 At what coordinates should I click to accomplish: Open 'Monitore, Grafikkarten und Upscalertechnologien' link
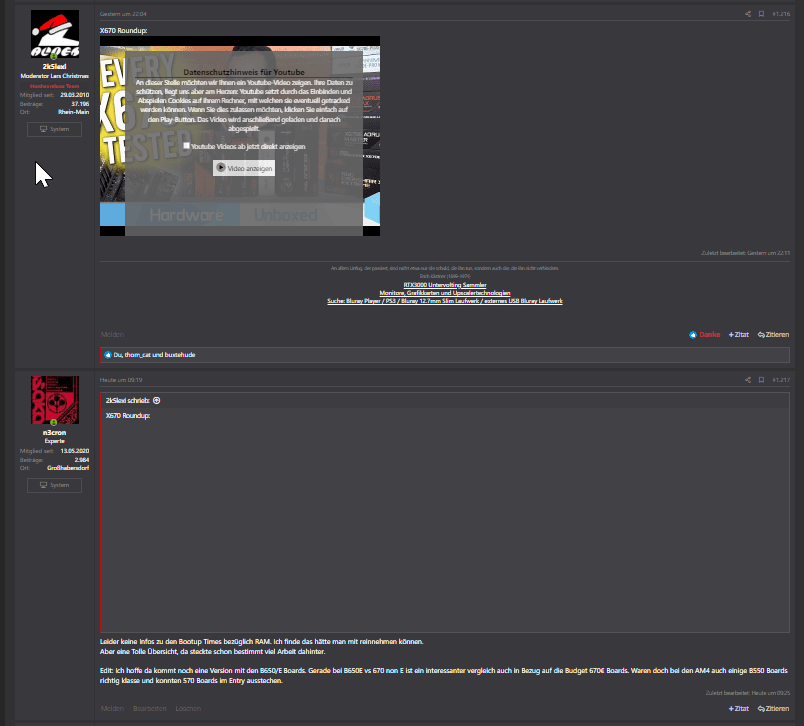point(445,293)
